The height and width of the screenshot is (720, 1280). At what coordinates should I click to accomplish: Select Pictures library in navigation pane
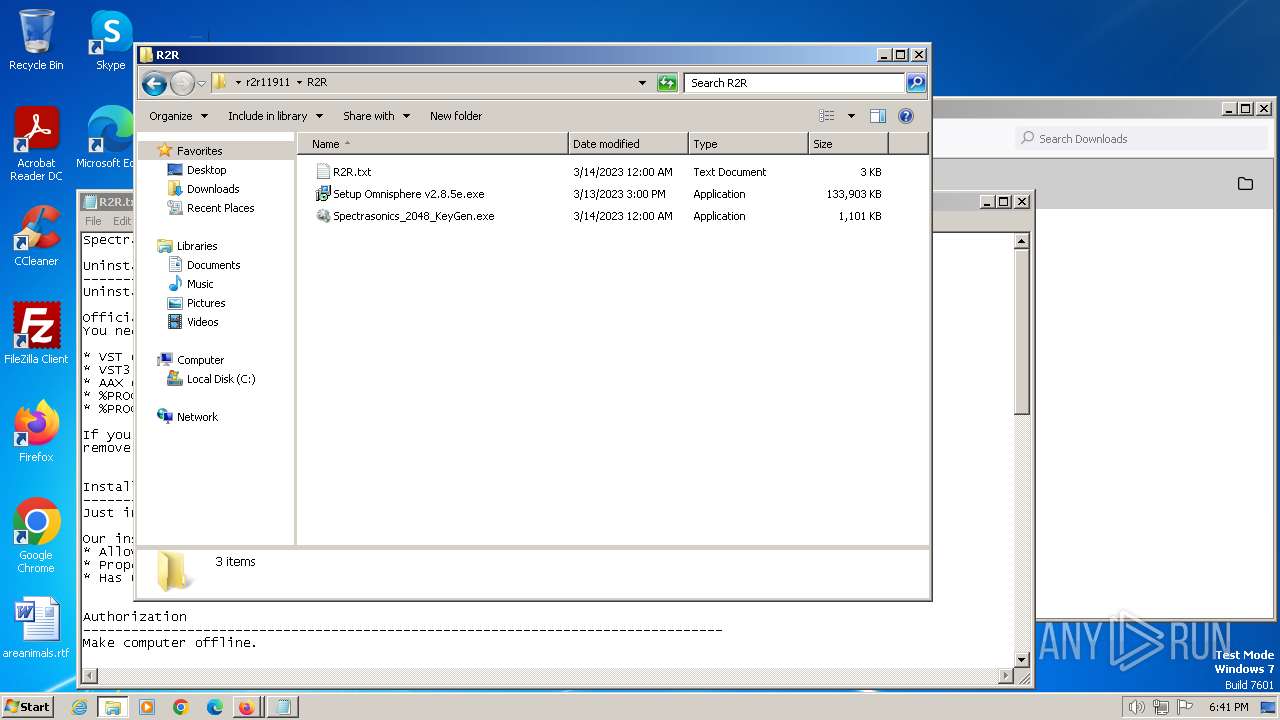pos(206,303)
